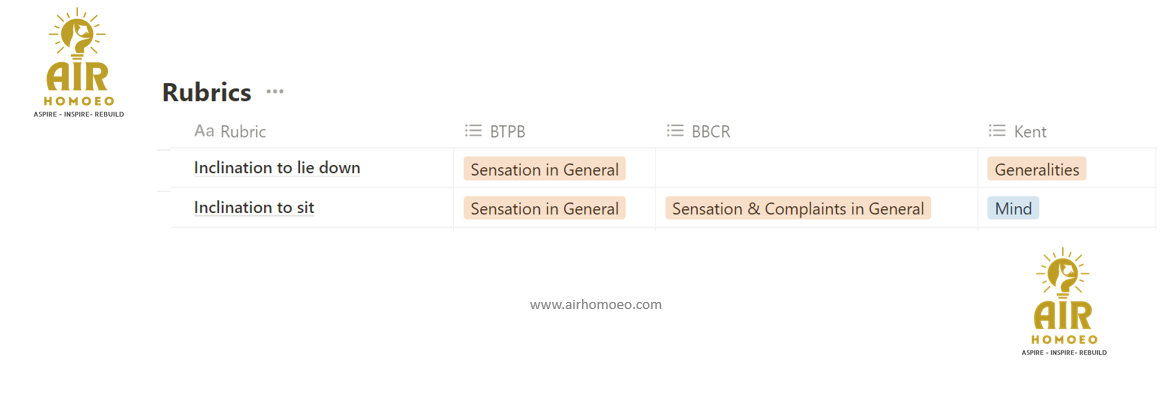This screenshot has height=402, width=1174.
Task: Click the www.airhomoeo.com website text
Action: click(595, 304)
